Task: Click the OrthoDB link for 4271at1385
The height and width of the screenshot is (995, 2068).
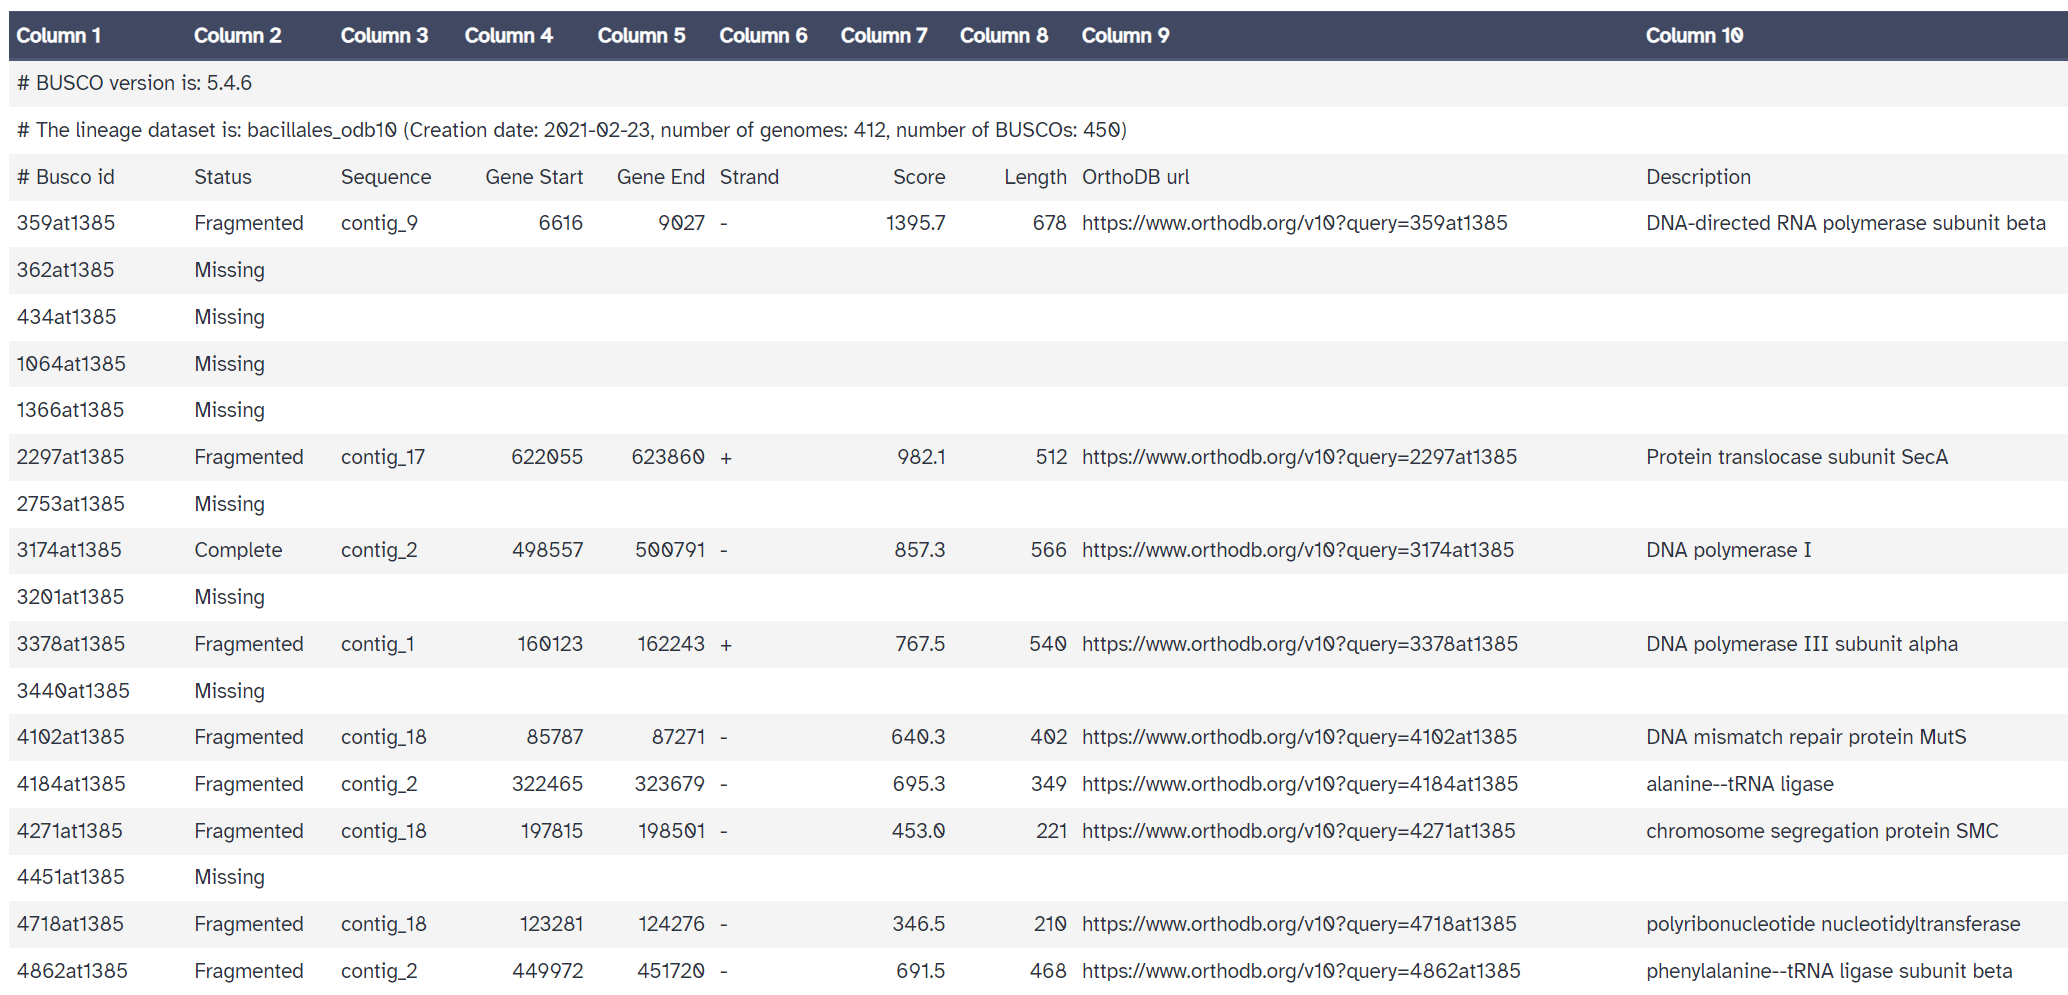Action: (1298, 831)
